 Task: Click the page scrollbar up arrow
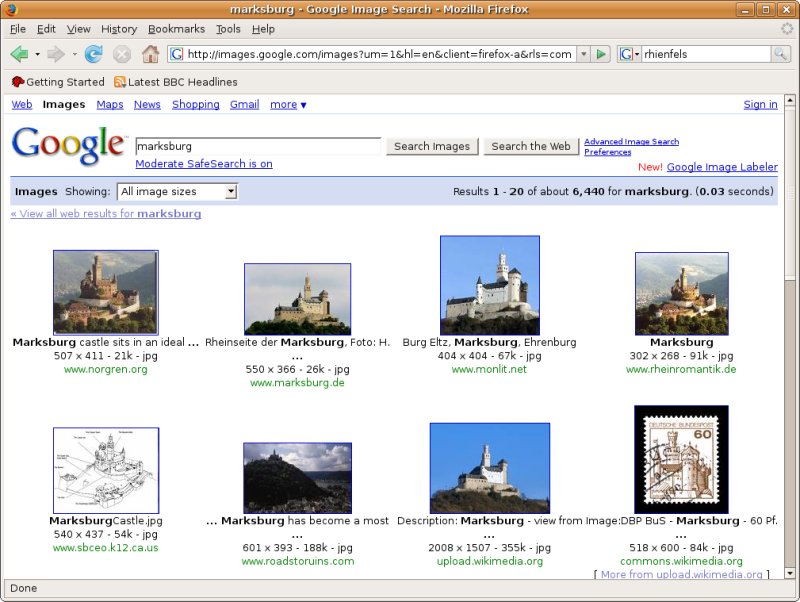[789, 100]
